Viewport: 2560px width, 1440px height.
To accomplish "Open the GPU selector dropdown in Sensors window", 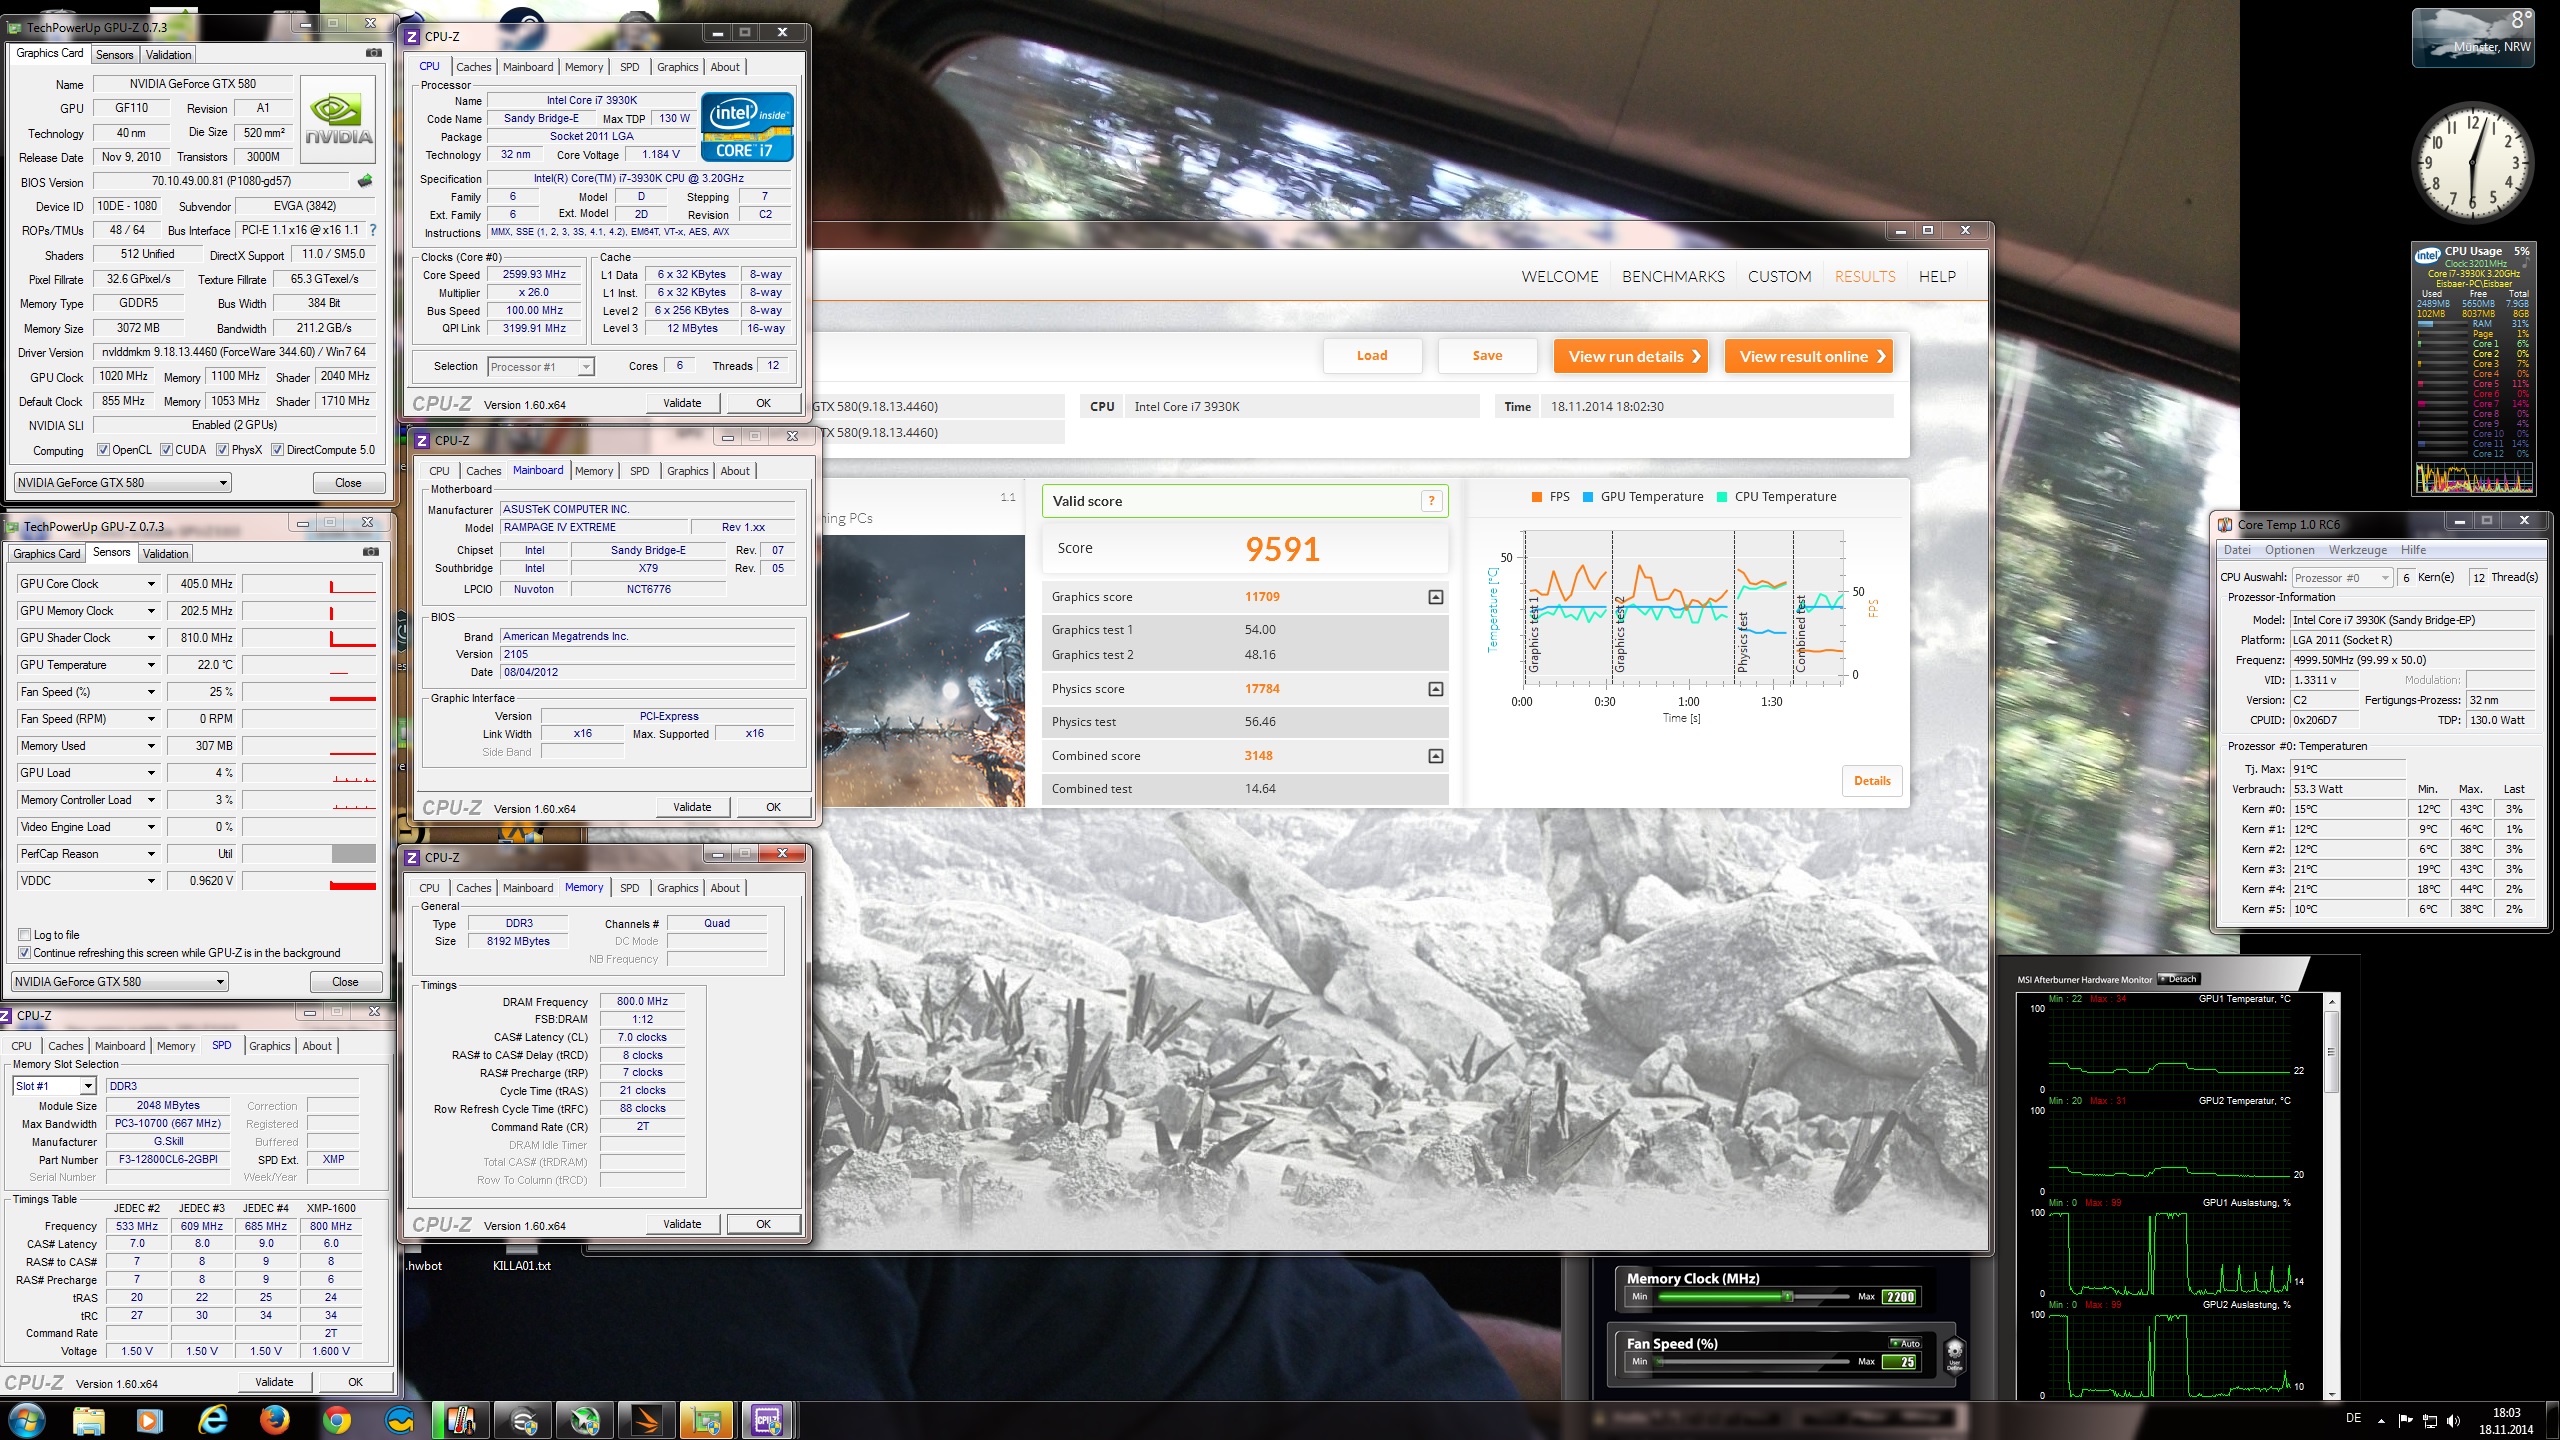I will pos(120,982).
